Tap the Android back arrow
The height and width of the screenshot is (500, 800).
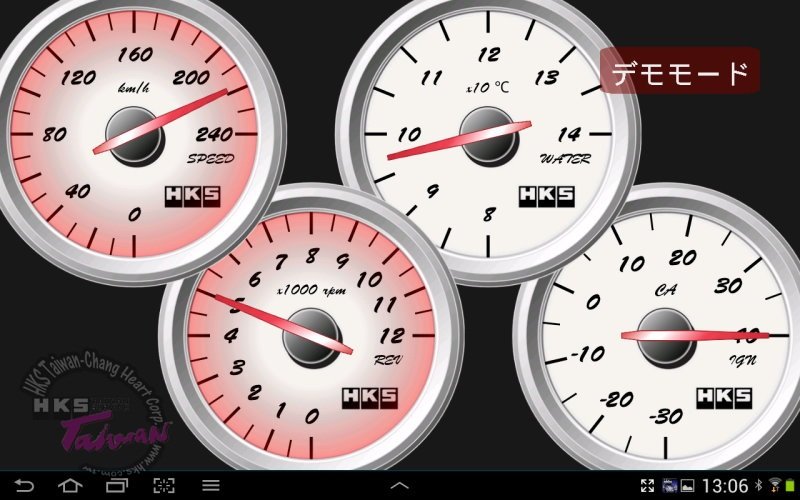click(x=23, y=485)
